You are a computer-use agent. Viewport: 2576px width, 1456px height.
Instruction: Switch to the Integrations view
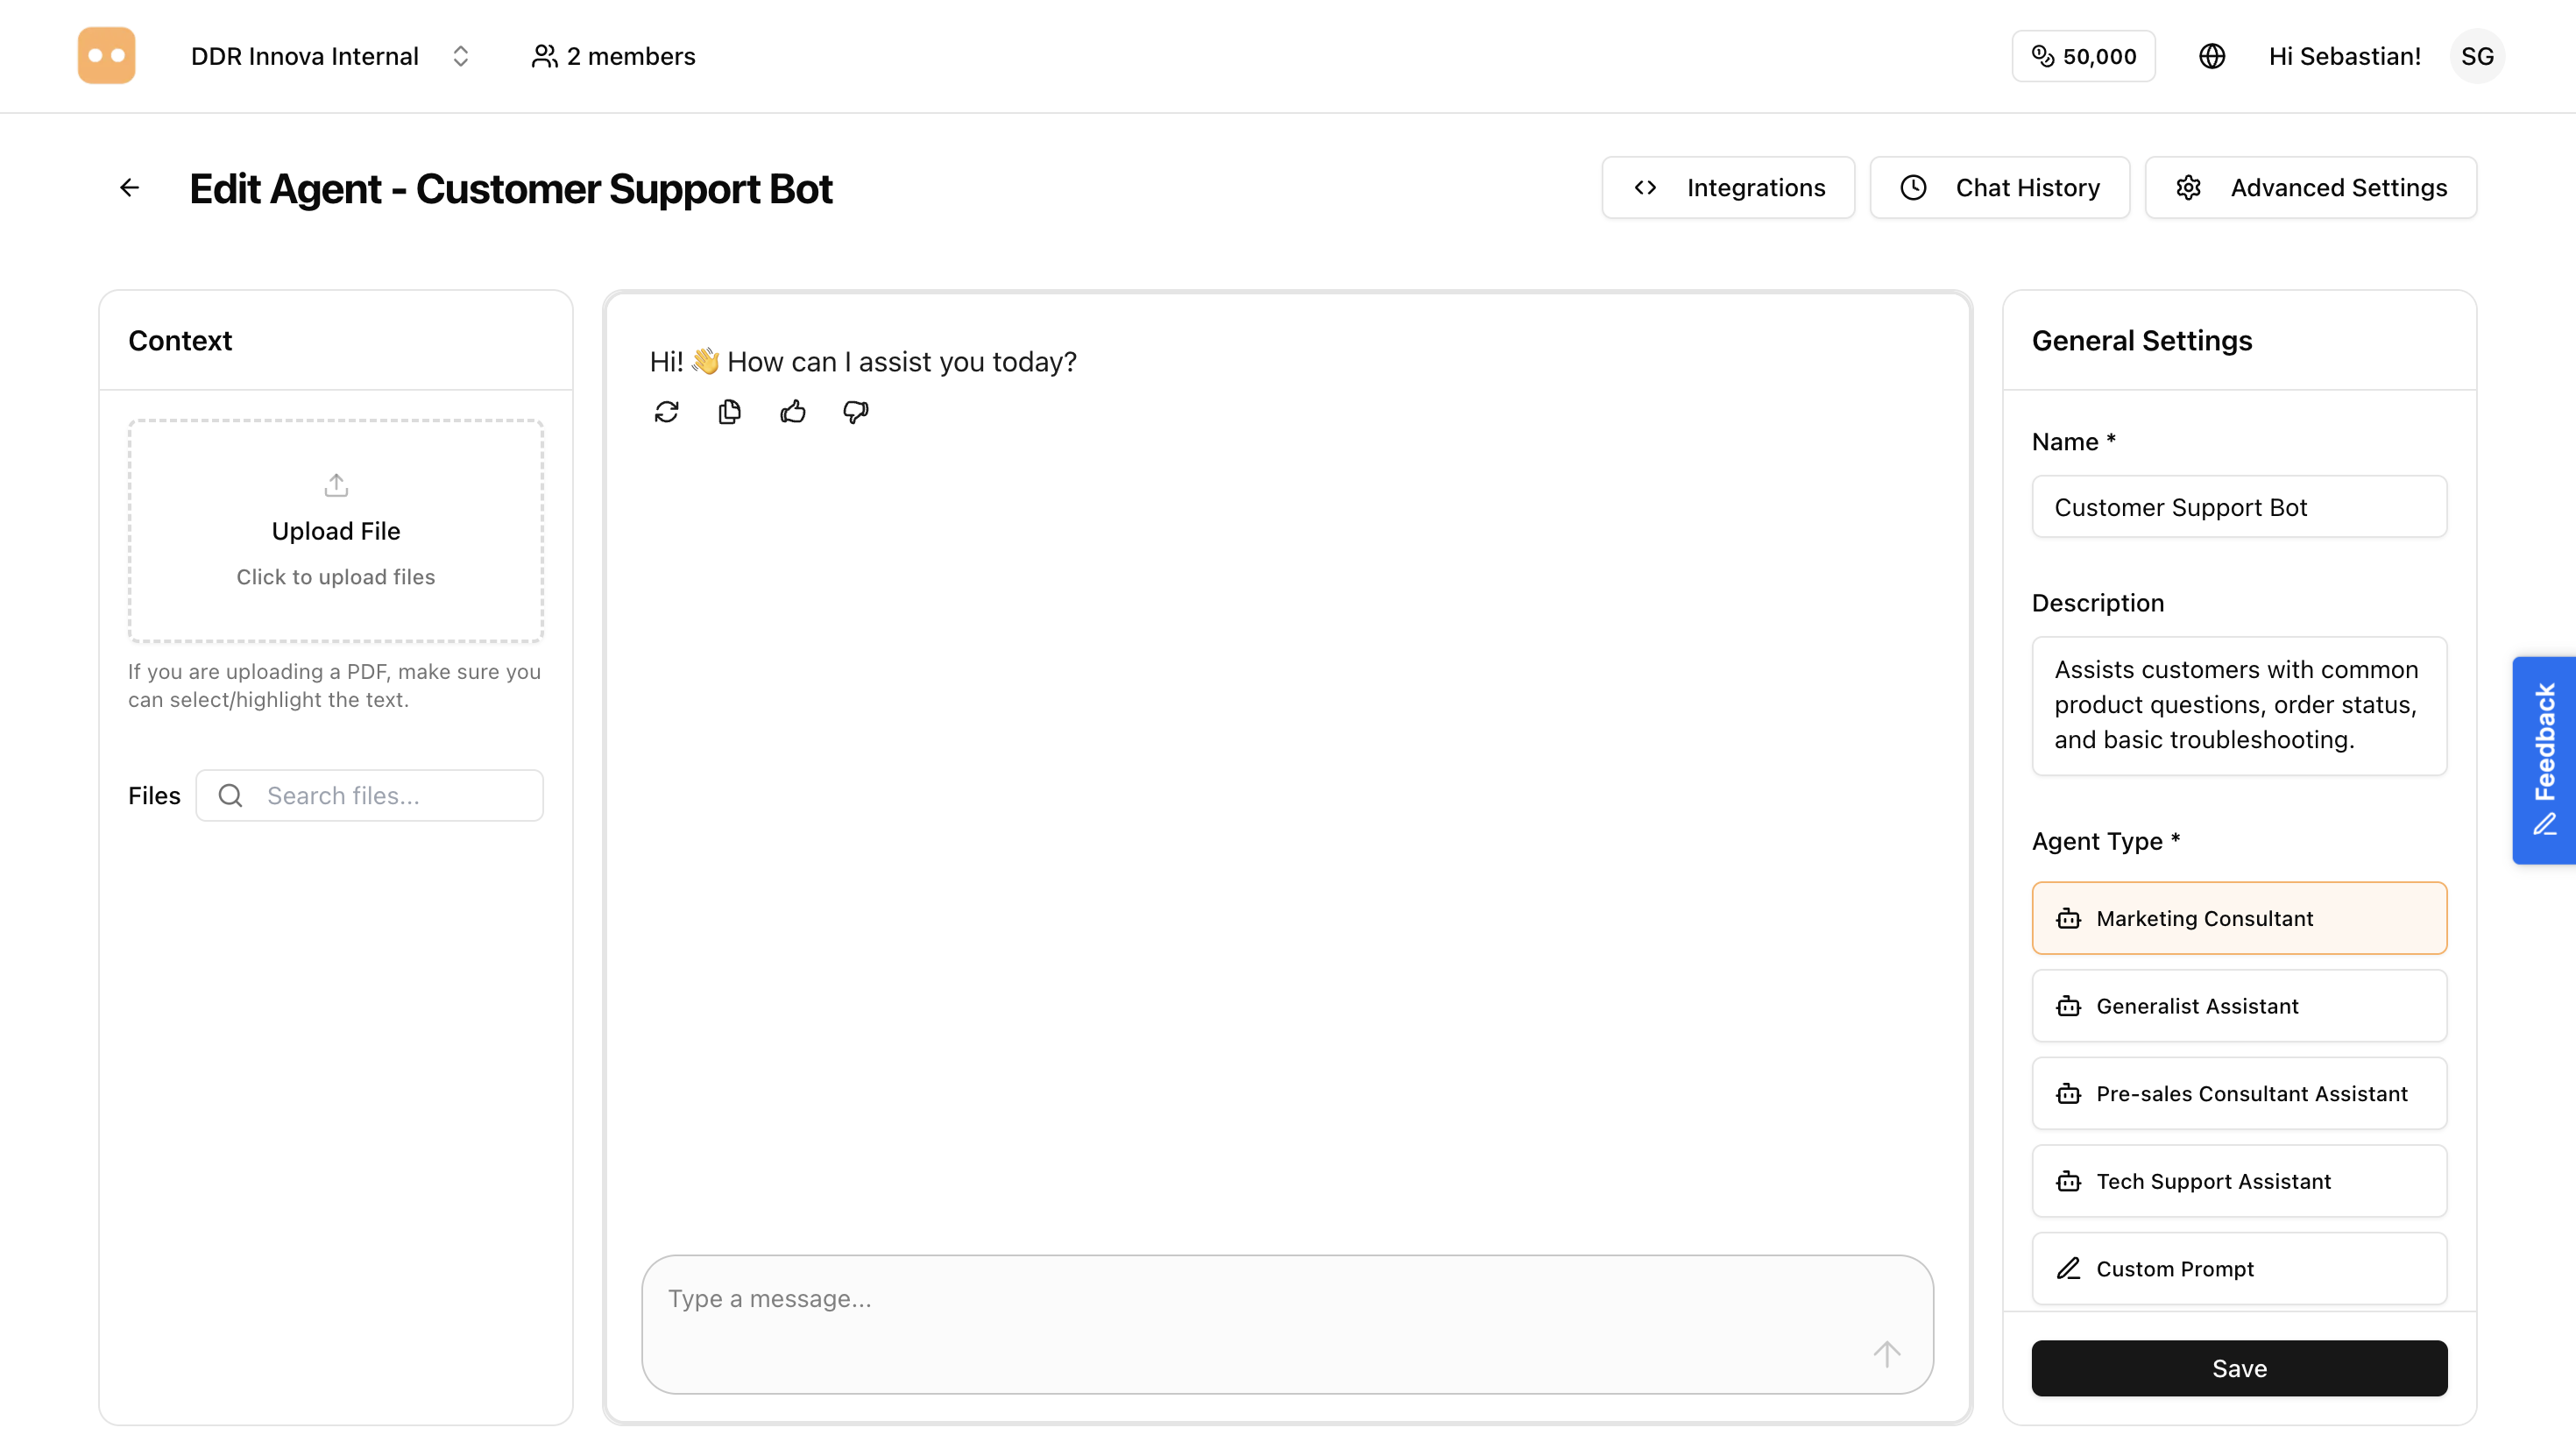pos(1728,187)
